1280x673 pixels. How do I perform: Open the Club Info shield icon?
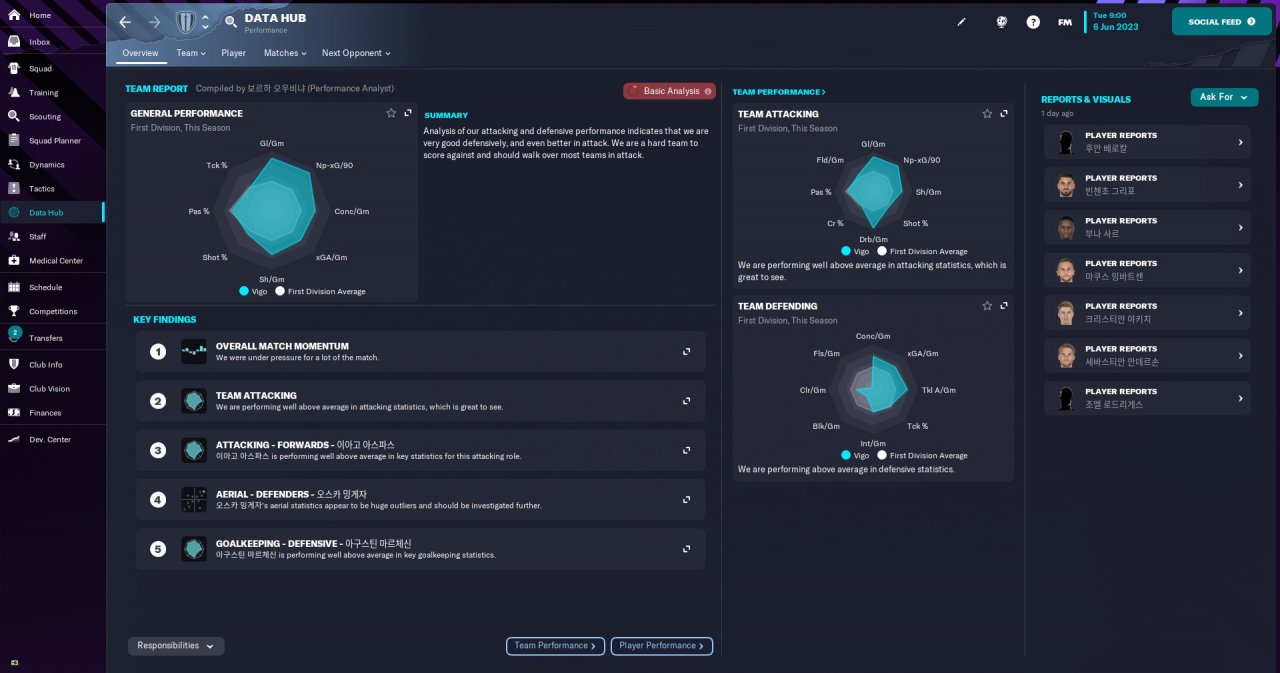pos(14,364)
